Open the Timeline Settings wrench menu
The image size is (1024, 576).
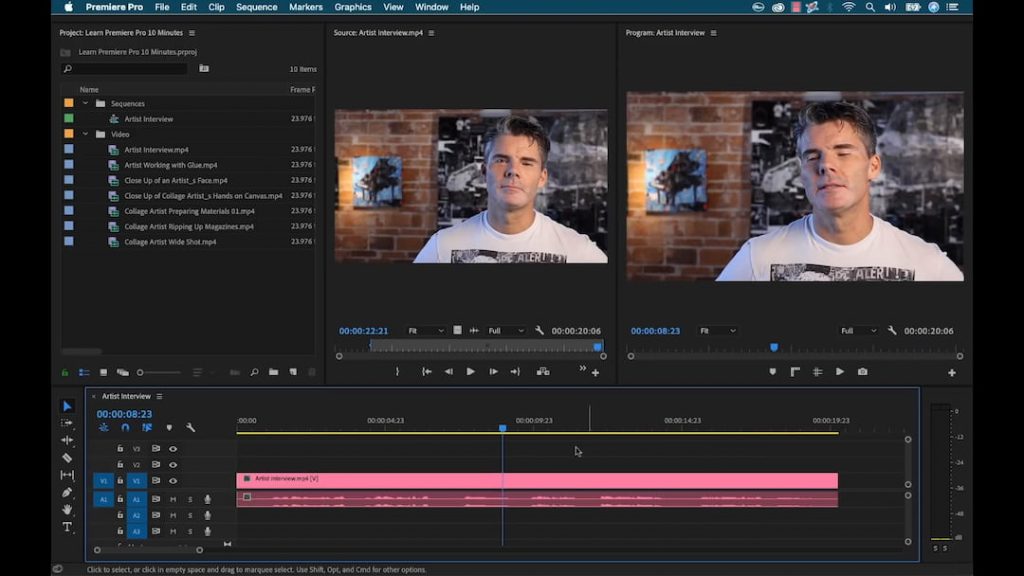click(x=191, y=427)
